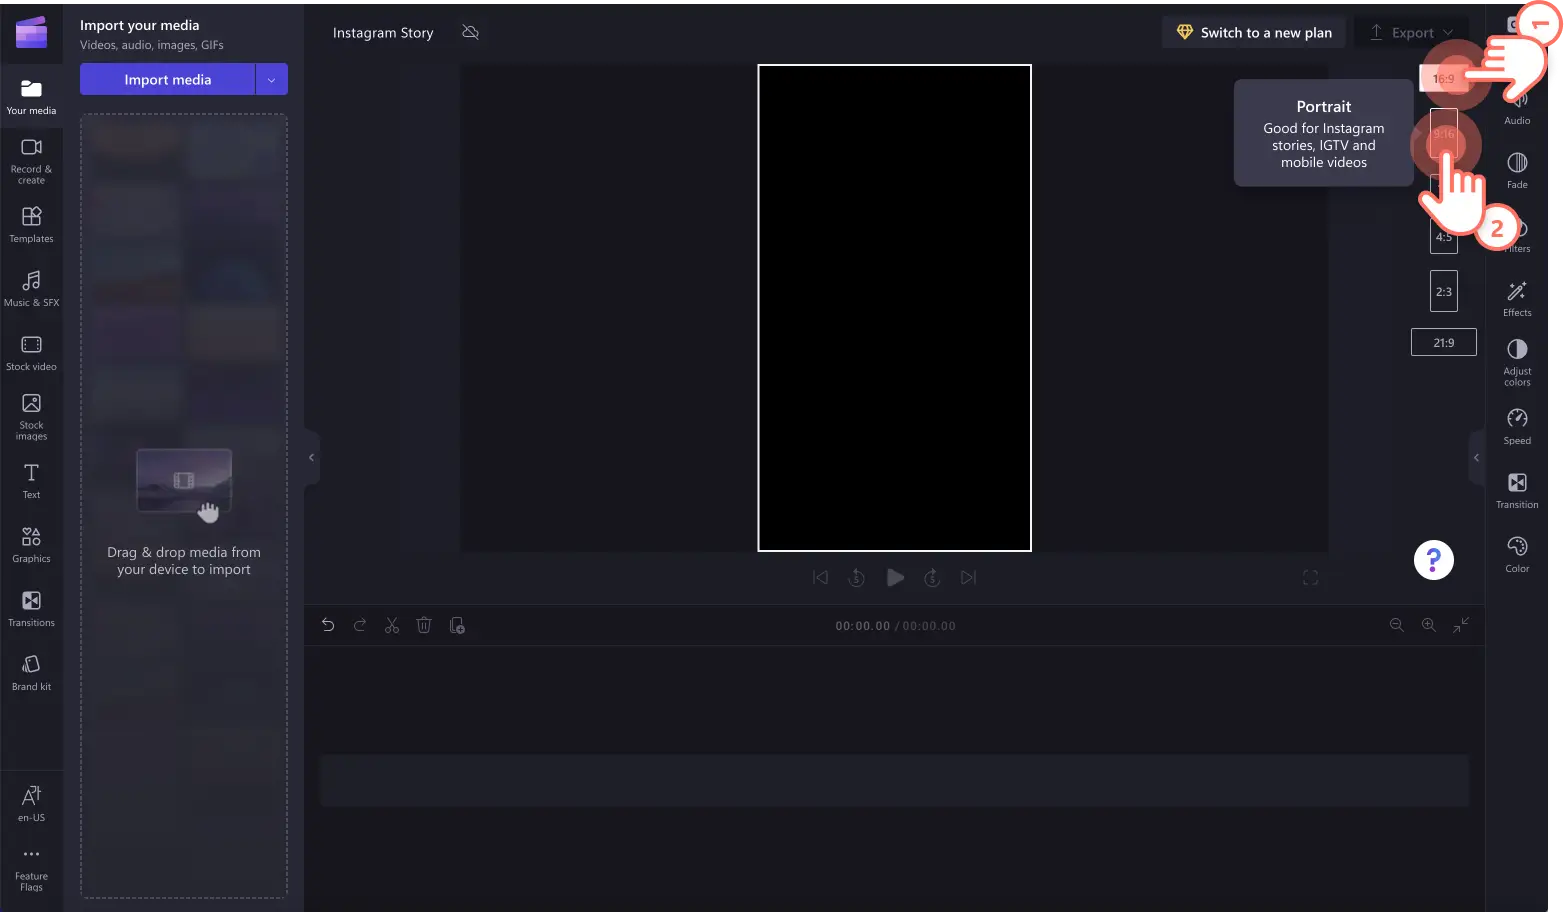
Task: Fit the timeline to screen
Action: [x=1461, y=625]
